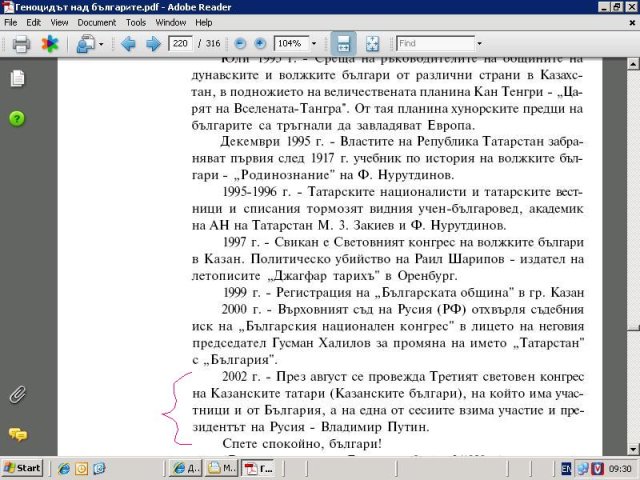
Task: Show the Attachments paperclip panel
Action: tap(18, 394)
